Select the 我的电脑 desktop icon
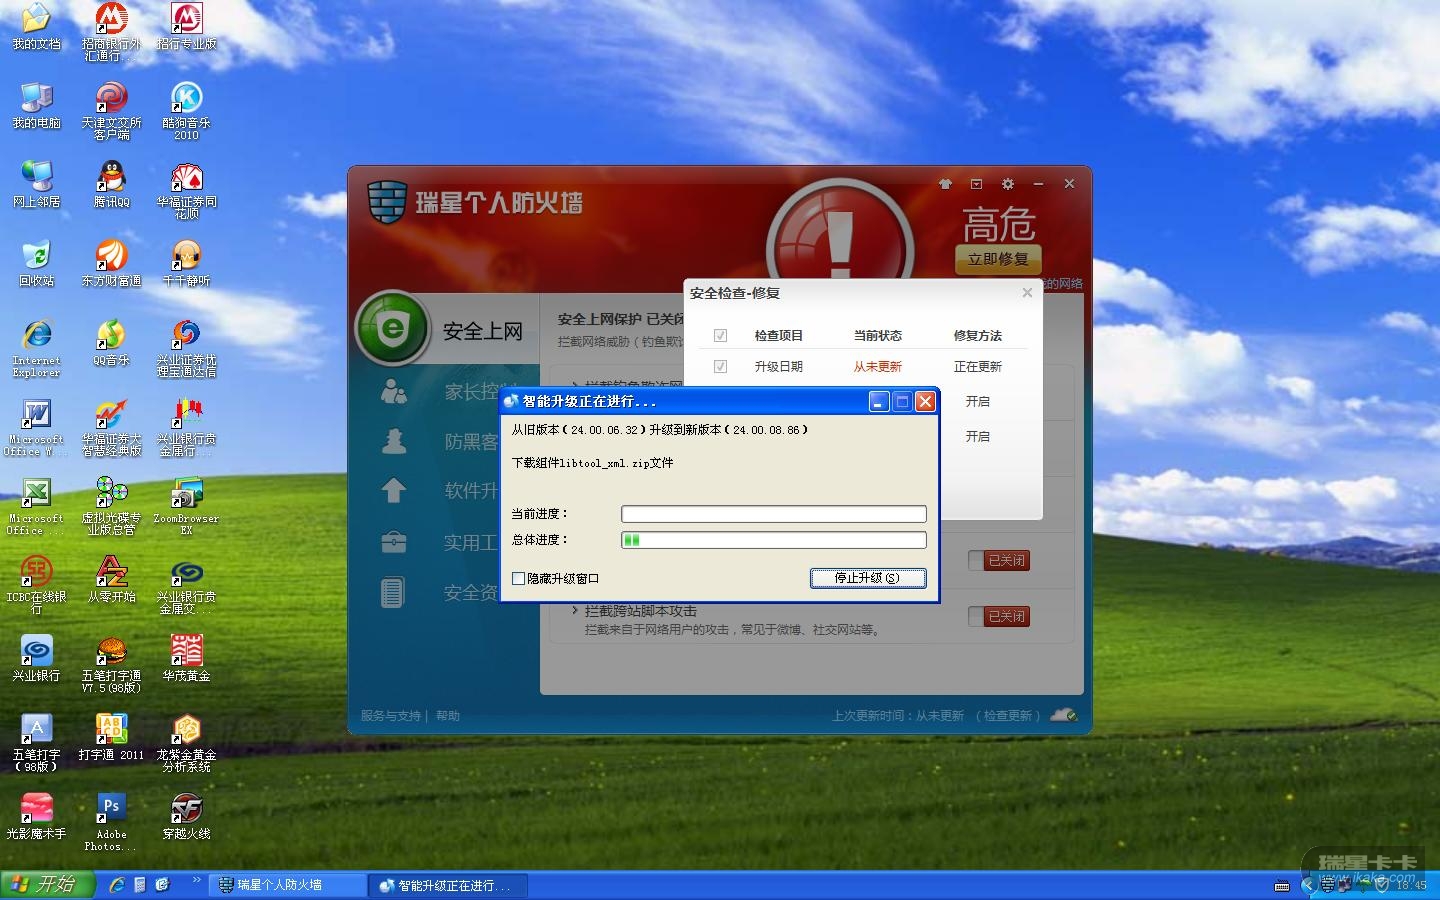The image size is (1440, 900). pos(36,105)
